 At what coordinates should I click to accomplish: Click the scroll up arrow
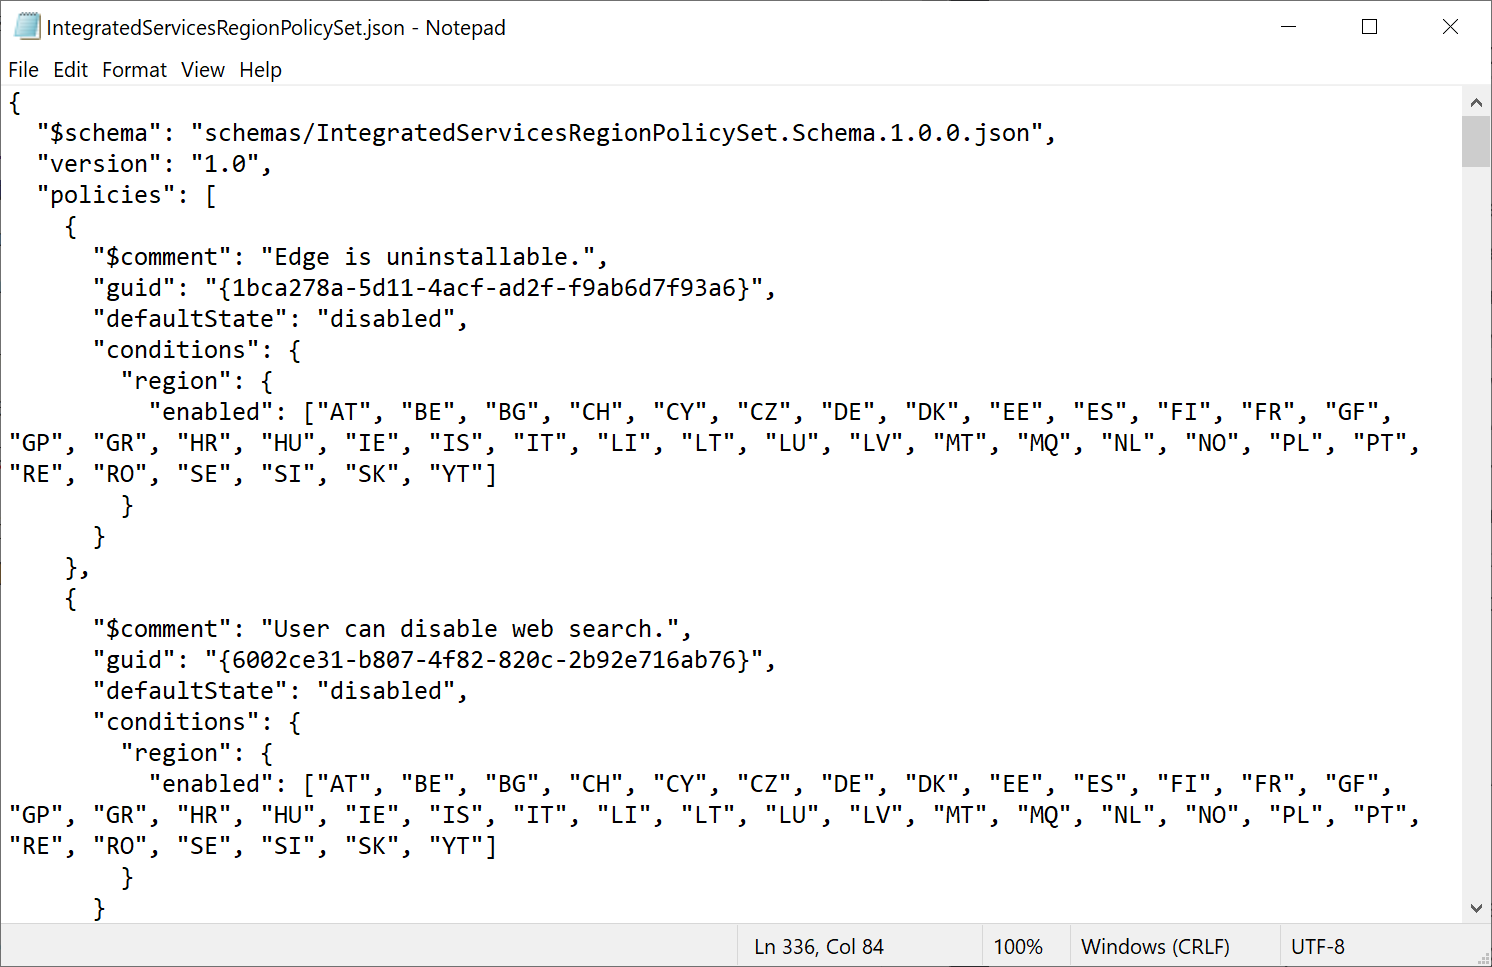pyautogui.click(x=1476, y=102)
